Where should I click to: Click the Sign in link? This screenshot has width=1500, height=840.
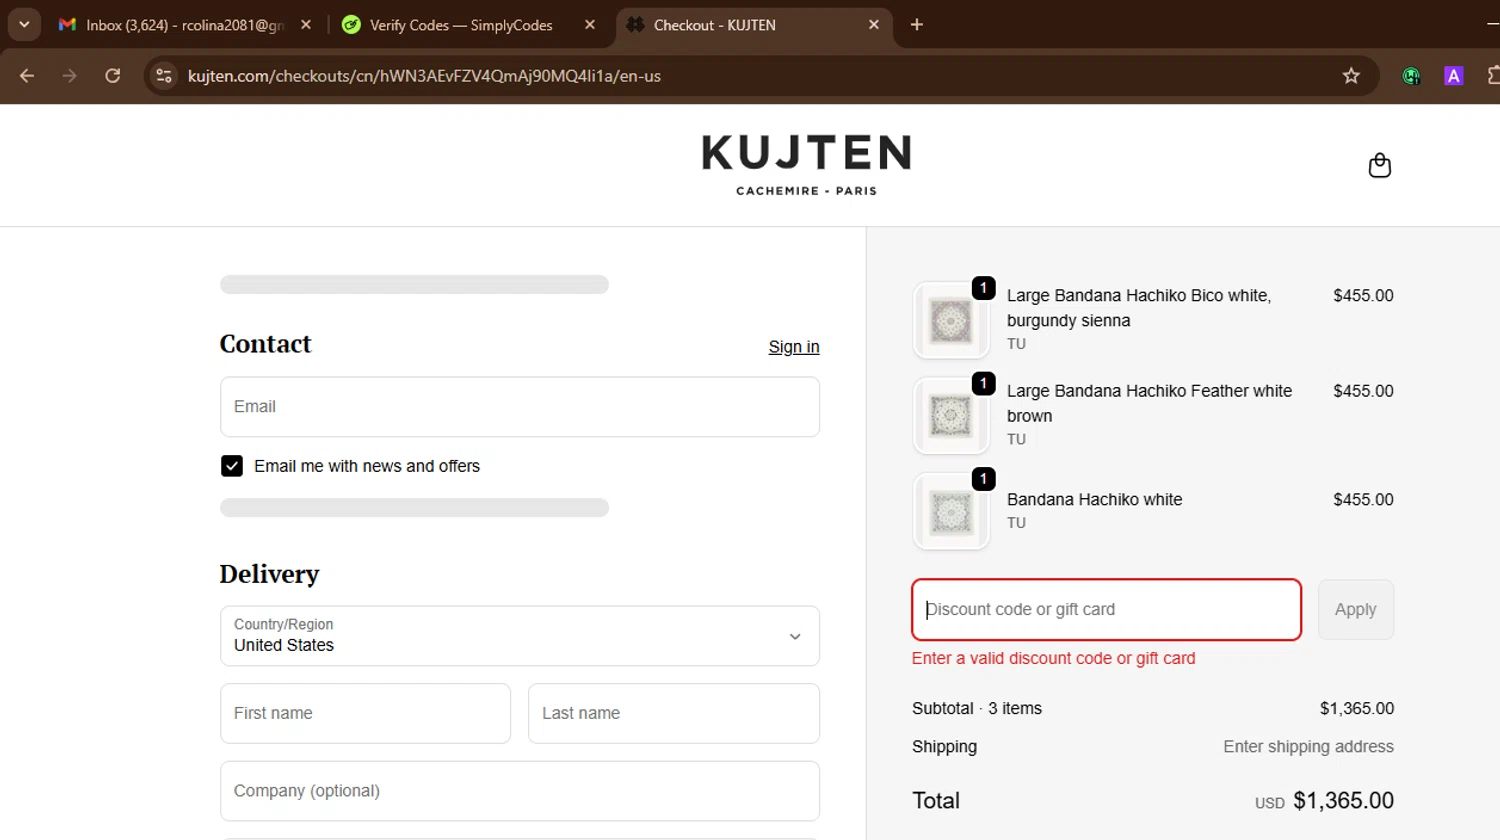[794, 347]
